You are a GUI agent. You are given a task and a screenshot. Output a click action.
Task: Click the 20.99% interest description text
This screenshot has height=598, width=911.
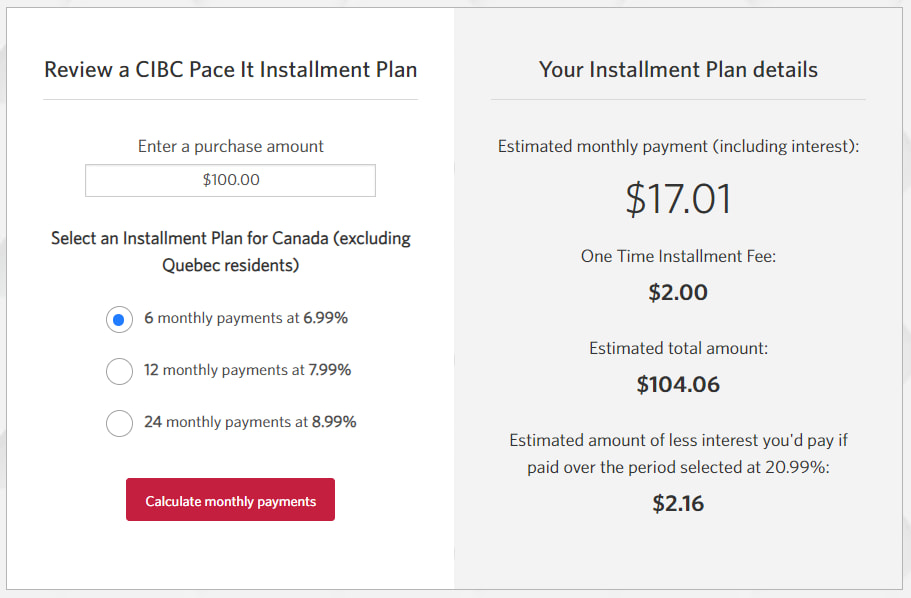click(x=678, y=453)
